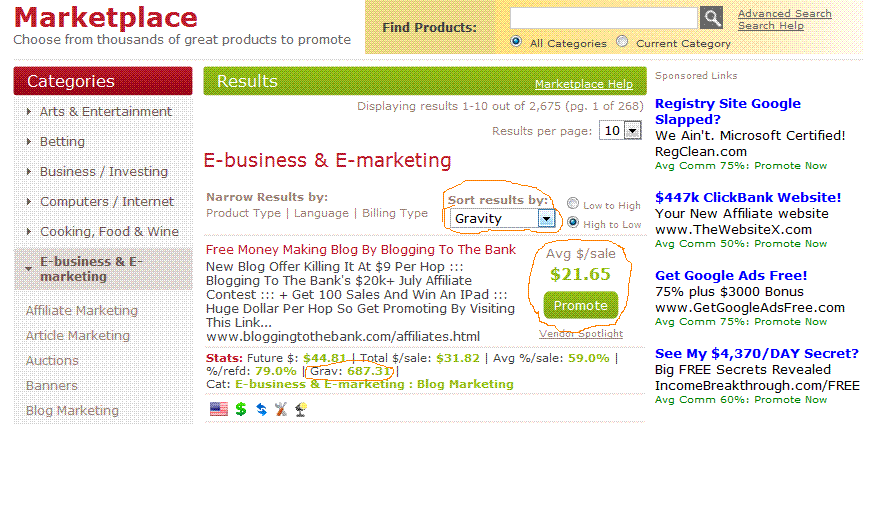Select the Current Category radio button
This screenshot has height=526, width=873.
[x=622, y=42]
